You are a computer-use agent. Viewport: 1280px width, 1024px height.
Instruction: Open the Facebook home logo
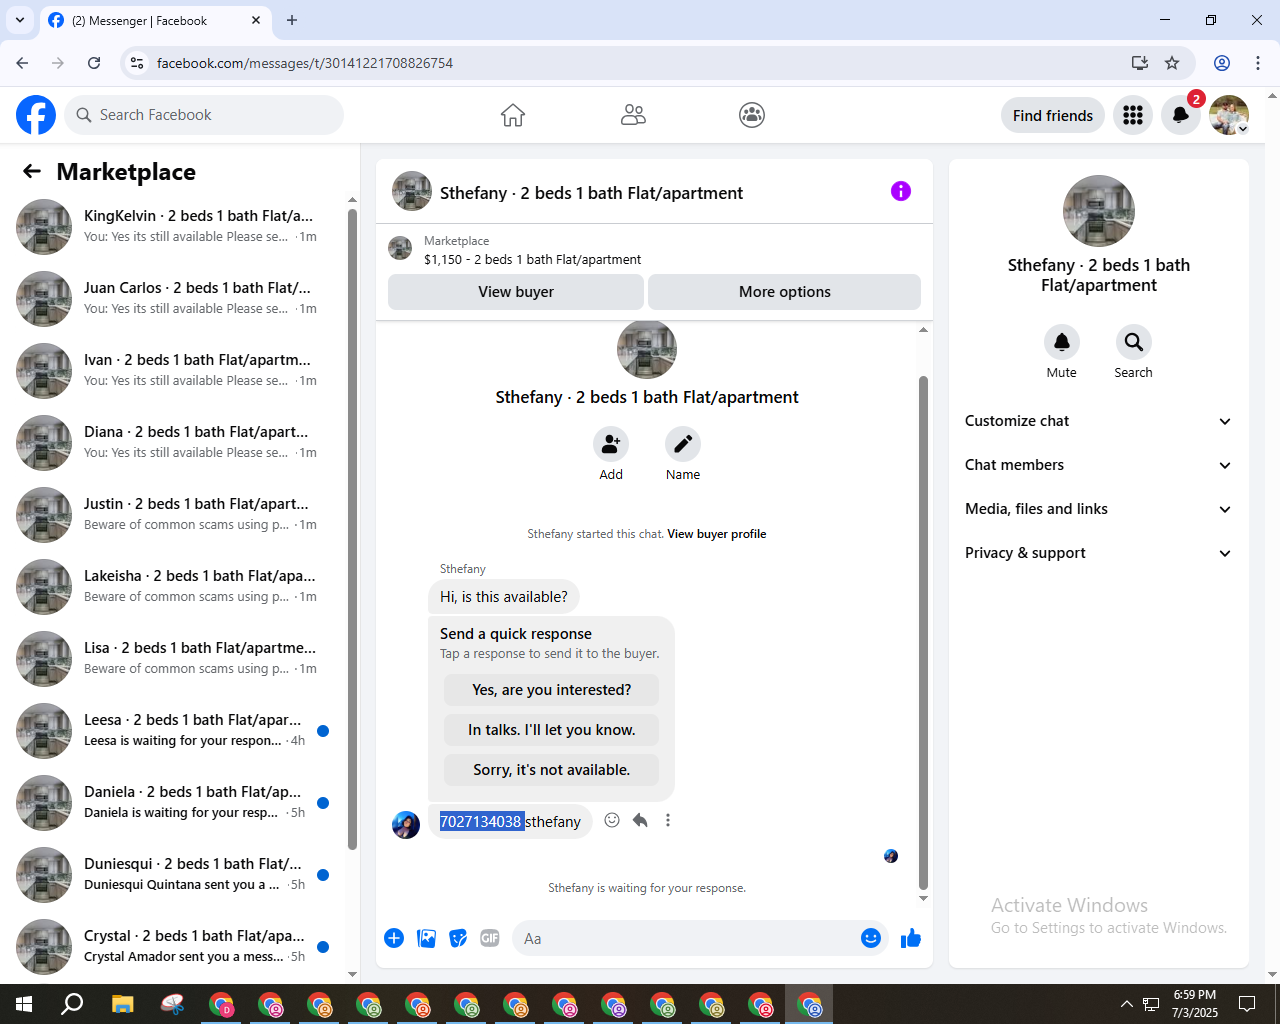(x=36, y=115)
